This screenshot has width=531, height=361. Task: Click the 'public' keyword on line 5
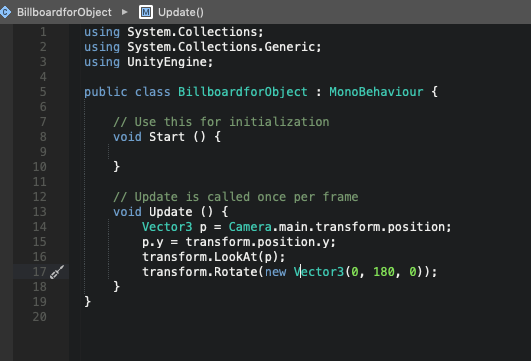[x=106, y=92]
